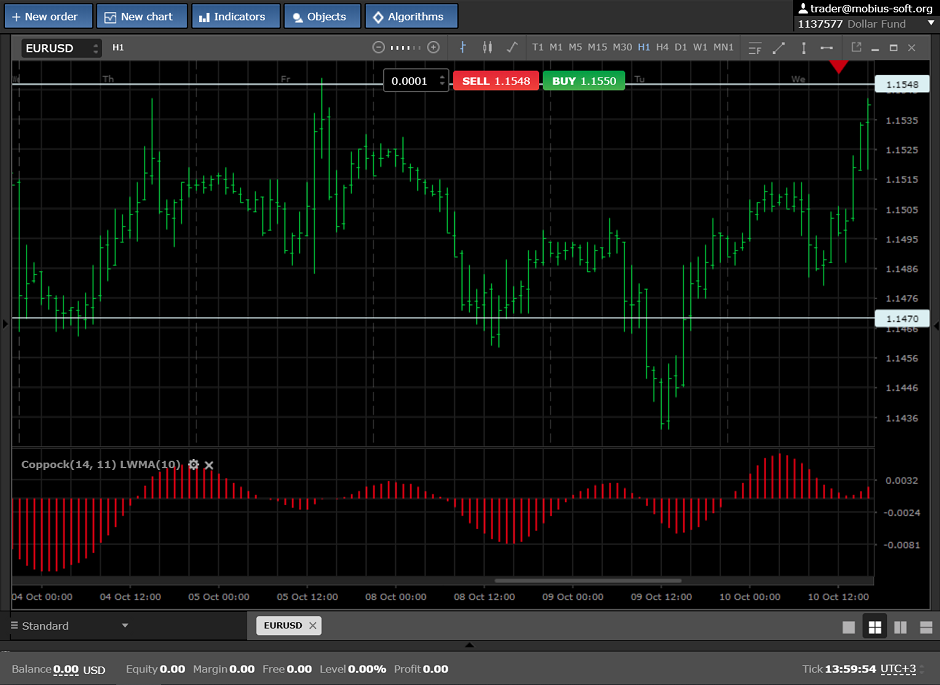Open Coppock indicator settings gear

coord(193,464)
